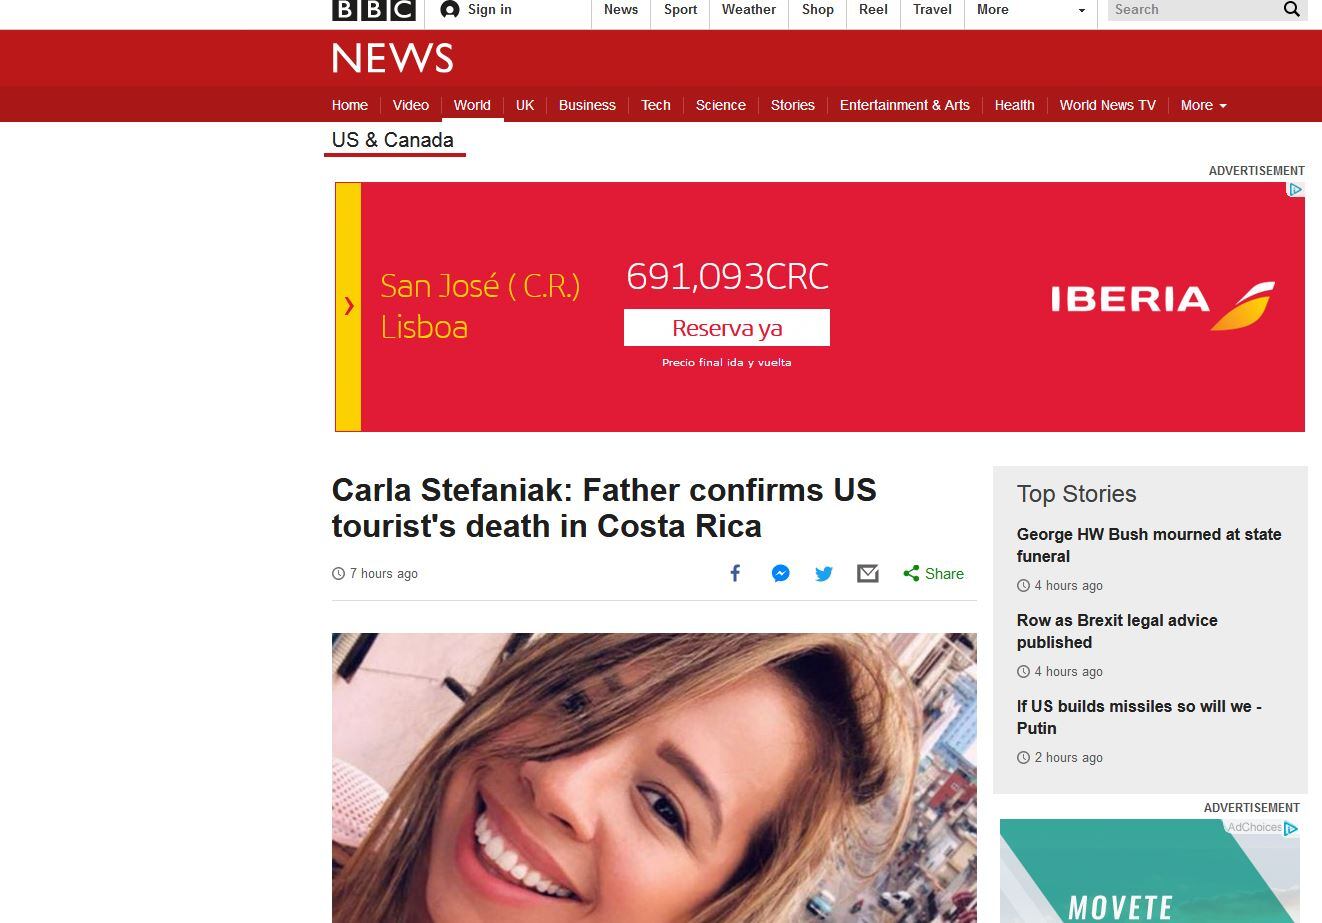Click the BBC logo
1322x923 pixels.
pos(374,9)
